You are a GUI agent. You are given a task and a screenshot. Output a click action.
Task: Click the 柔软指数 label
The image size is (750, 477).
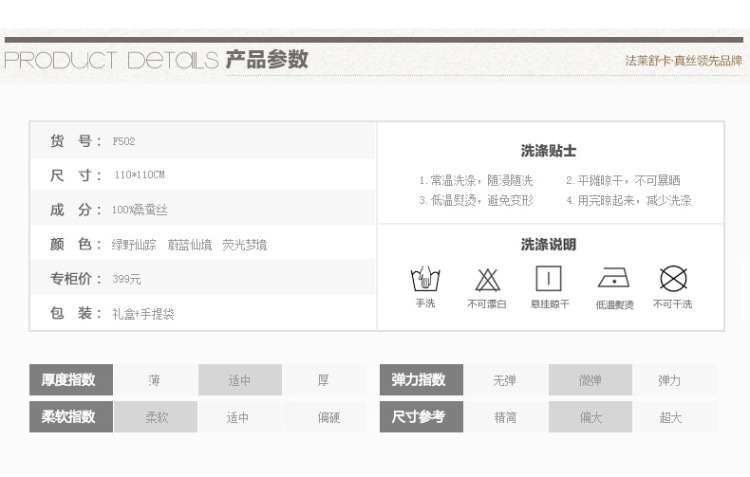click(69, 417)
